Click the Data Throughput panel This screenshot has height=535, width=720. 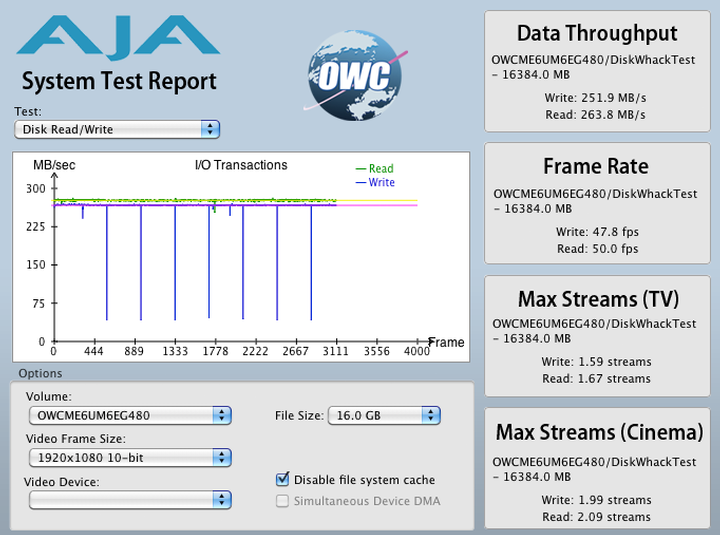pos(596,71)
